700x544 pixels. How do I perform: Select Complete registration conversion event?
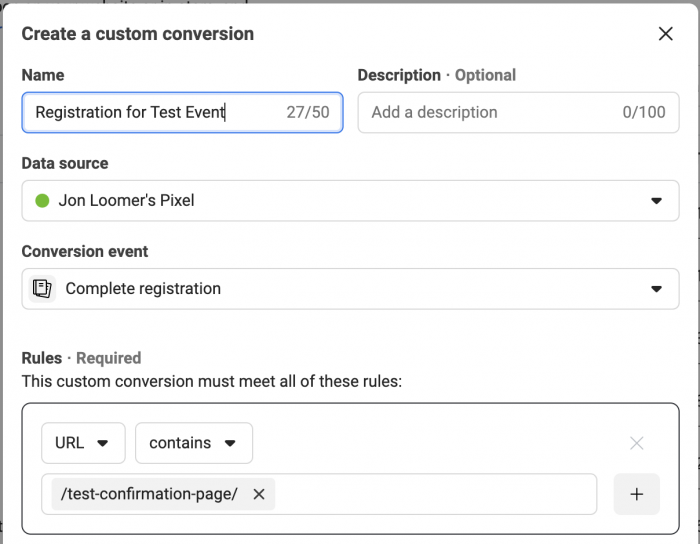tap(350, 289)
